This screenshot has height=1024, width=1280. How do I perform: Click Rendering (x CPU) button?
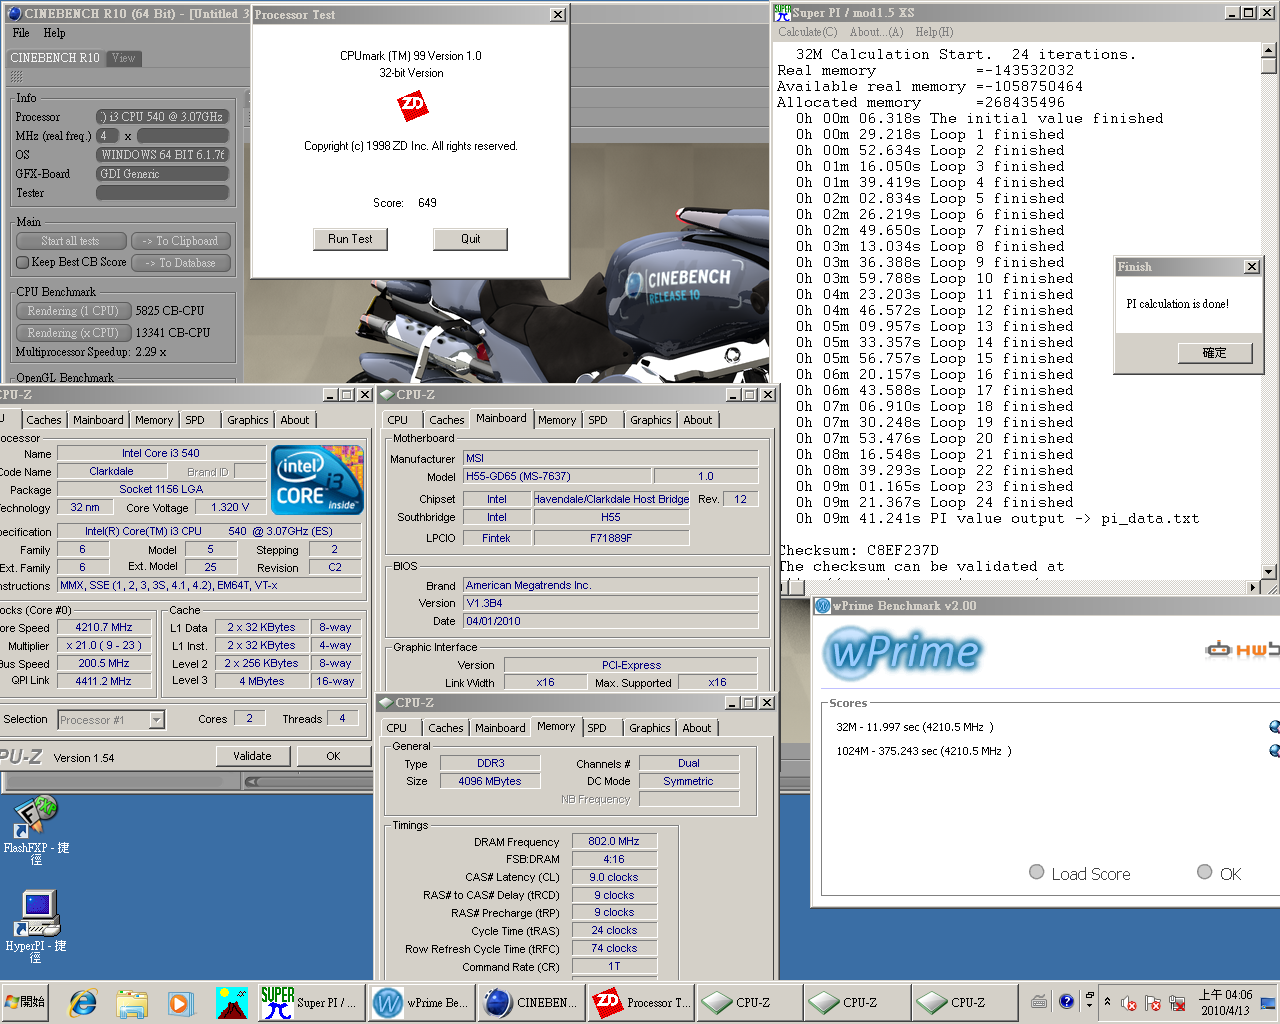pos(73,333)
